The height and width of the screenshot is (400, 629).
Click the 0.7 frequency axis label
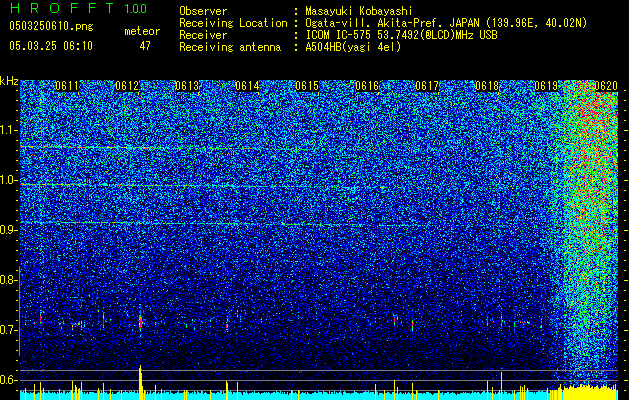pyautogui.click(x=9, y=330)
